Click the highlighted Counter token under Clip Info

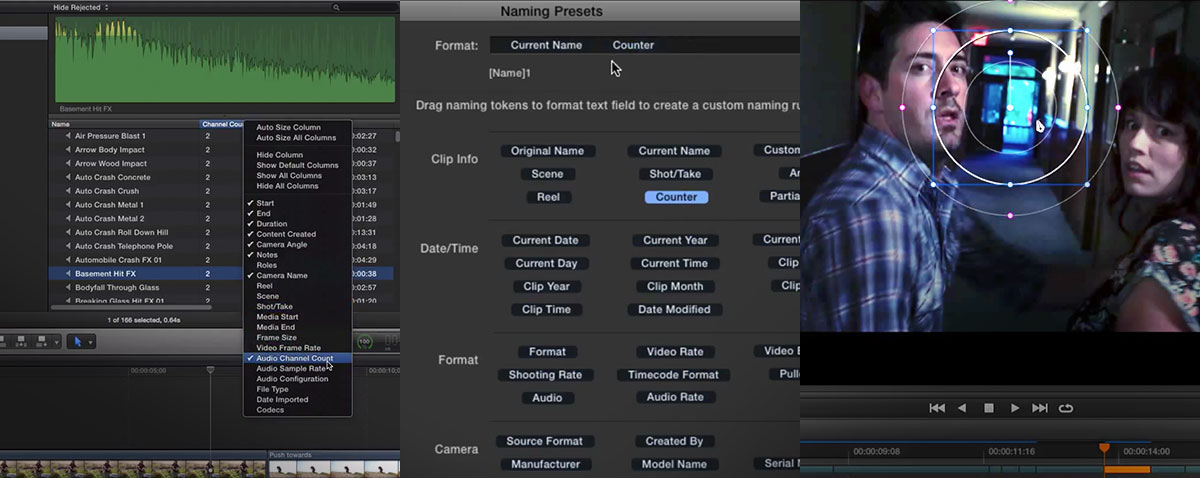click(676, 197)
